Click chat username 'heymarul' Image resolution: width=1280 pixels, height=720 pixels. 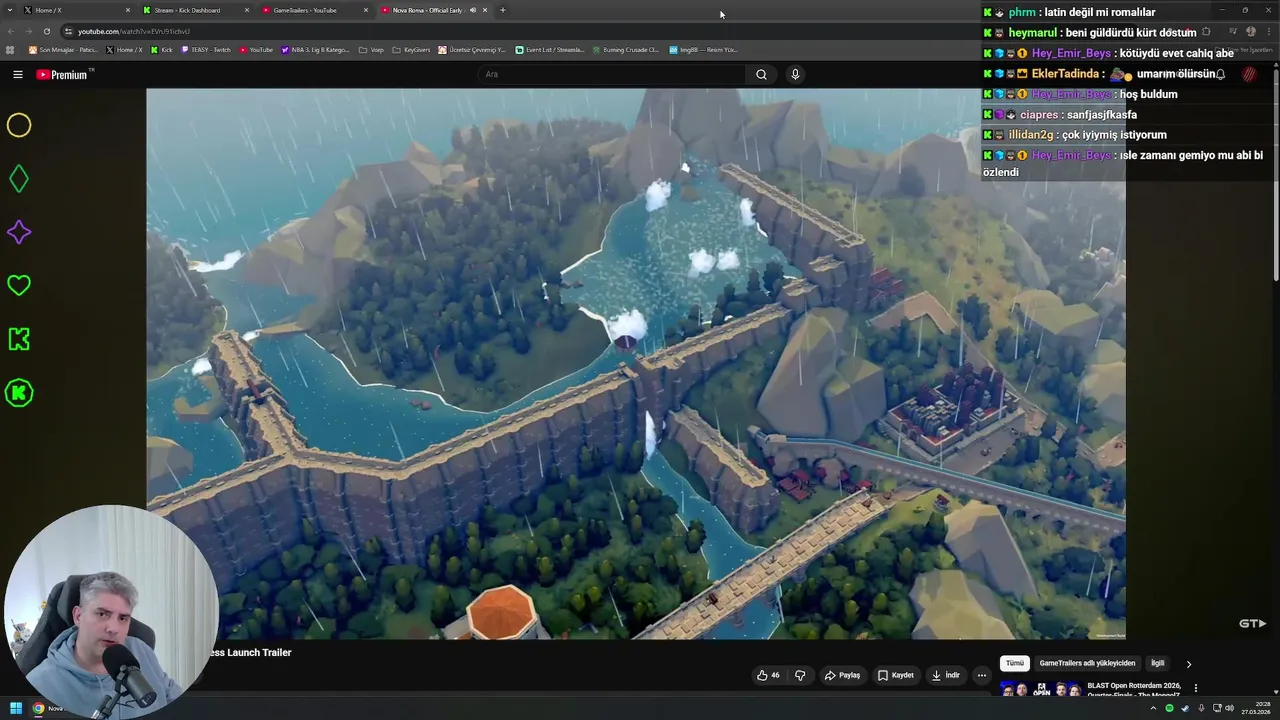(x=1032, y=33)
